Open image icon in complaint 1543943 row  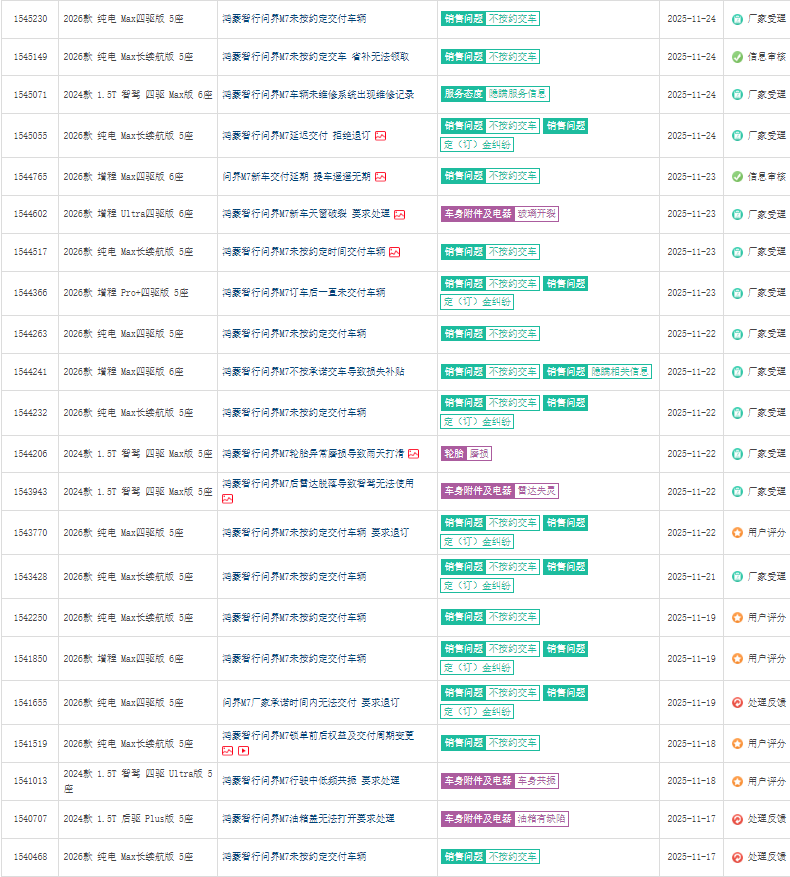tap(228, 498)
